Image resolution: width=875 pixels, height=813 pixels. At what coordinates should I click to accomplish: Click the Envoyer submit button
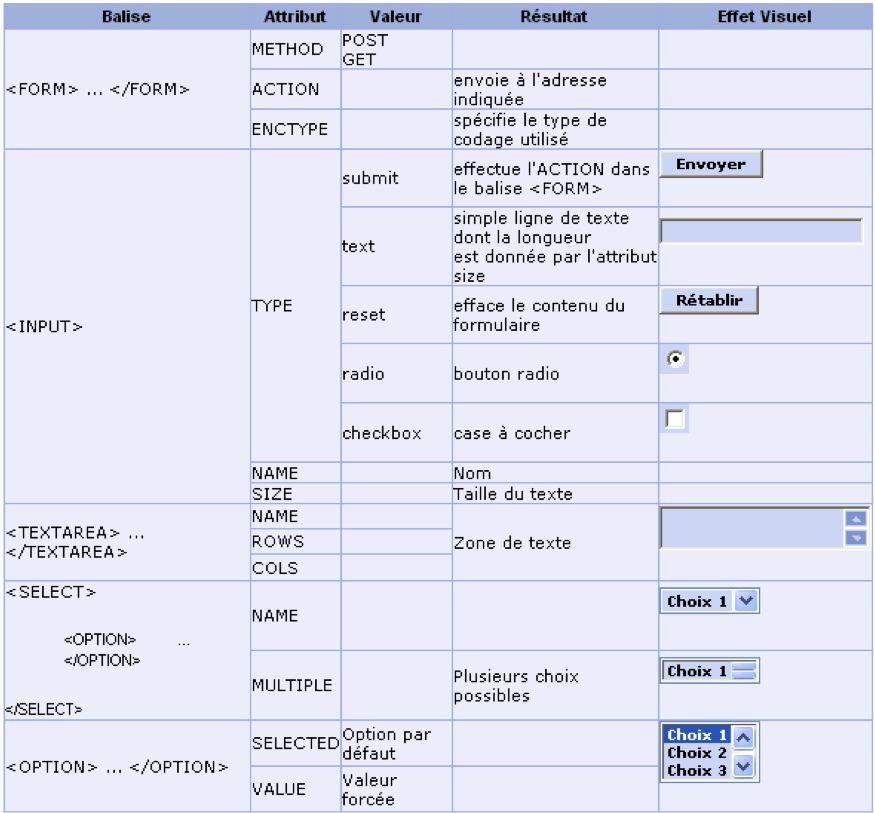pos(711,164)
